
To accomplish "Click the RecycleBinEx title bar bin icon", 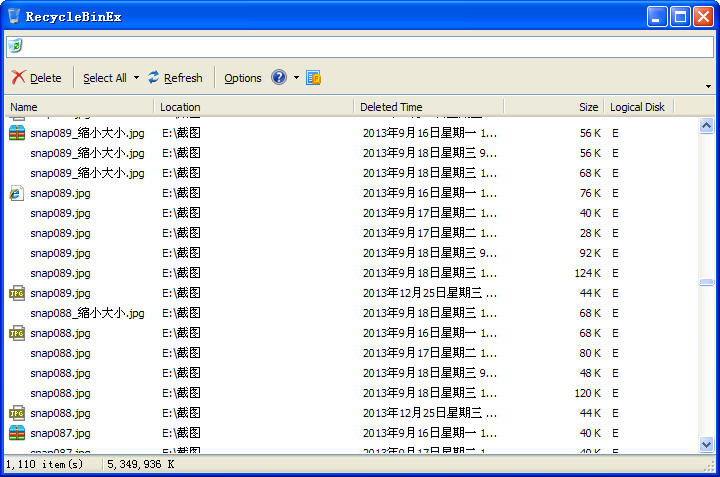I will click(x=14, y=16).
